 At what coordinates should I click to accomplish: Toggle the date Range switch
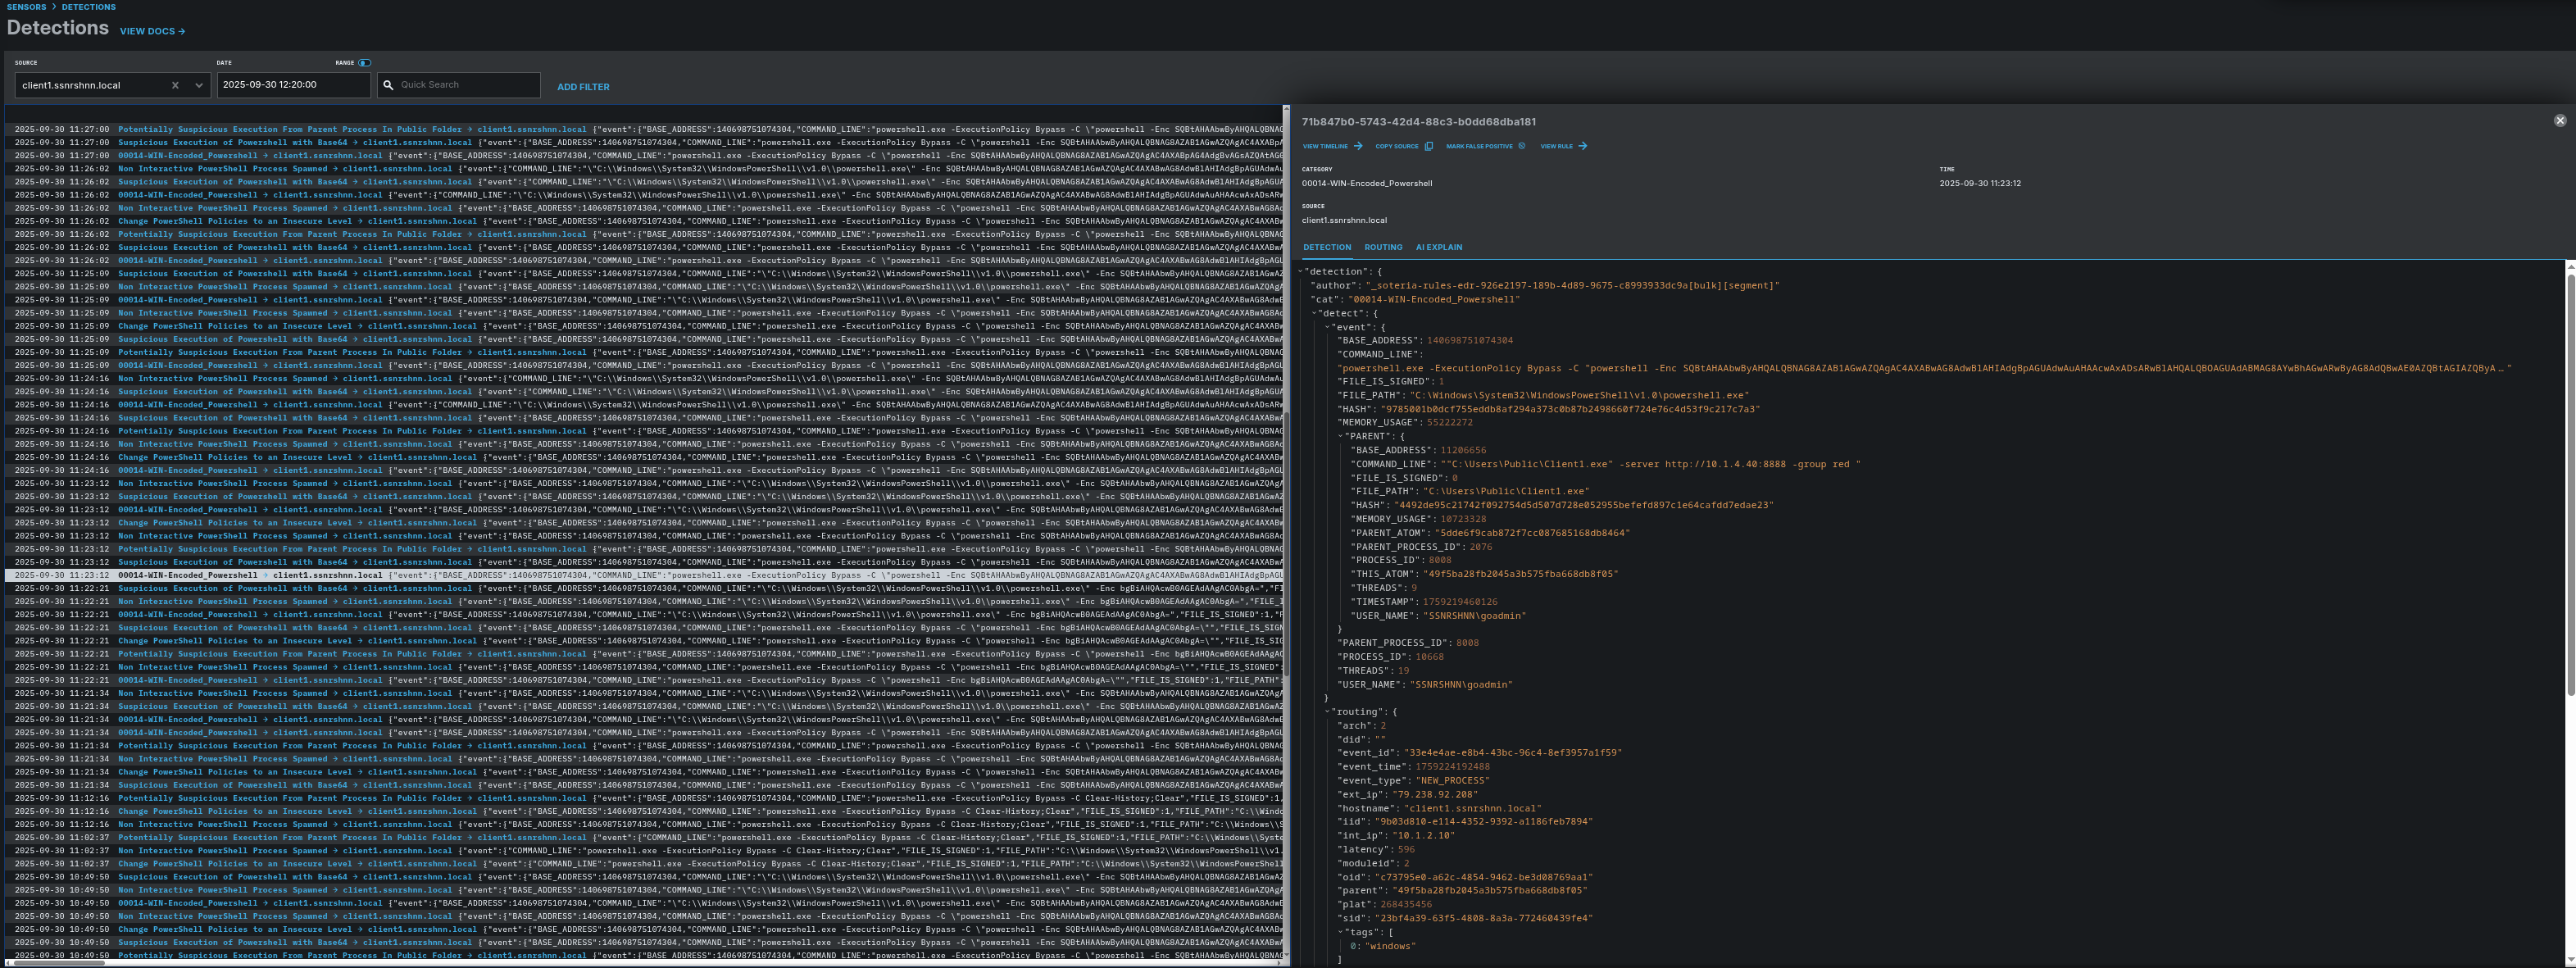365,63
